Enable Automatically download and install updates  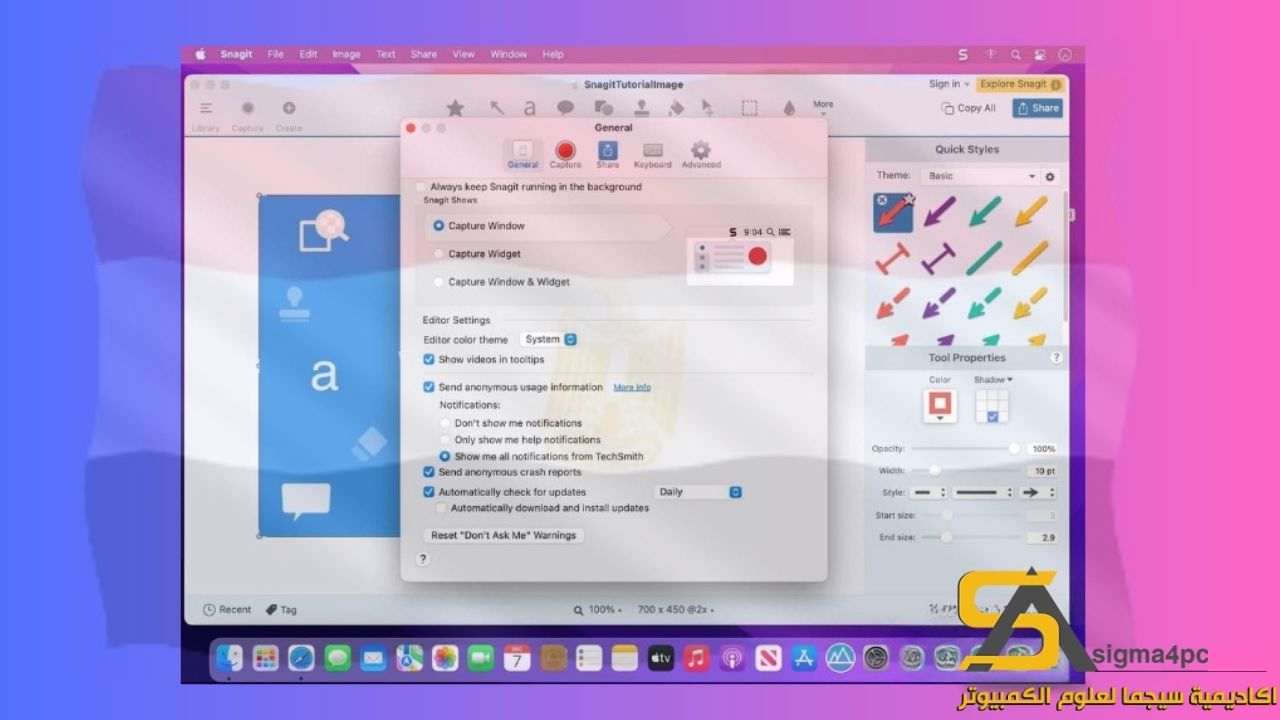441,508
